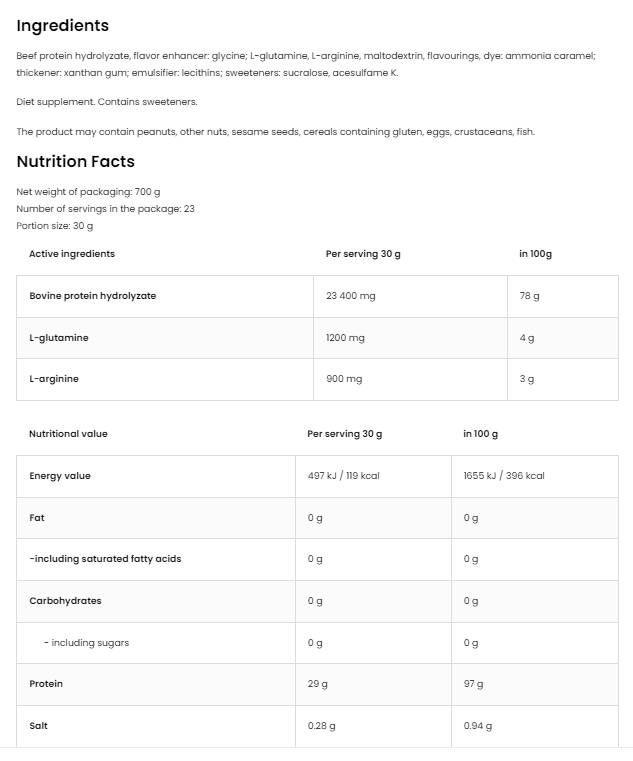Viewport: 633px width, 761px height.
Task: Click the L-glutamine row label
Action: pos(59,338)
